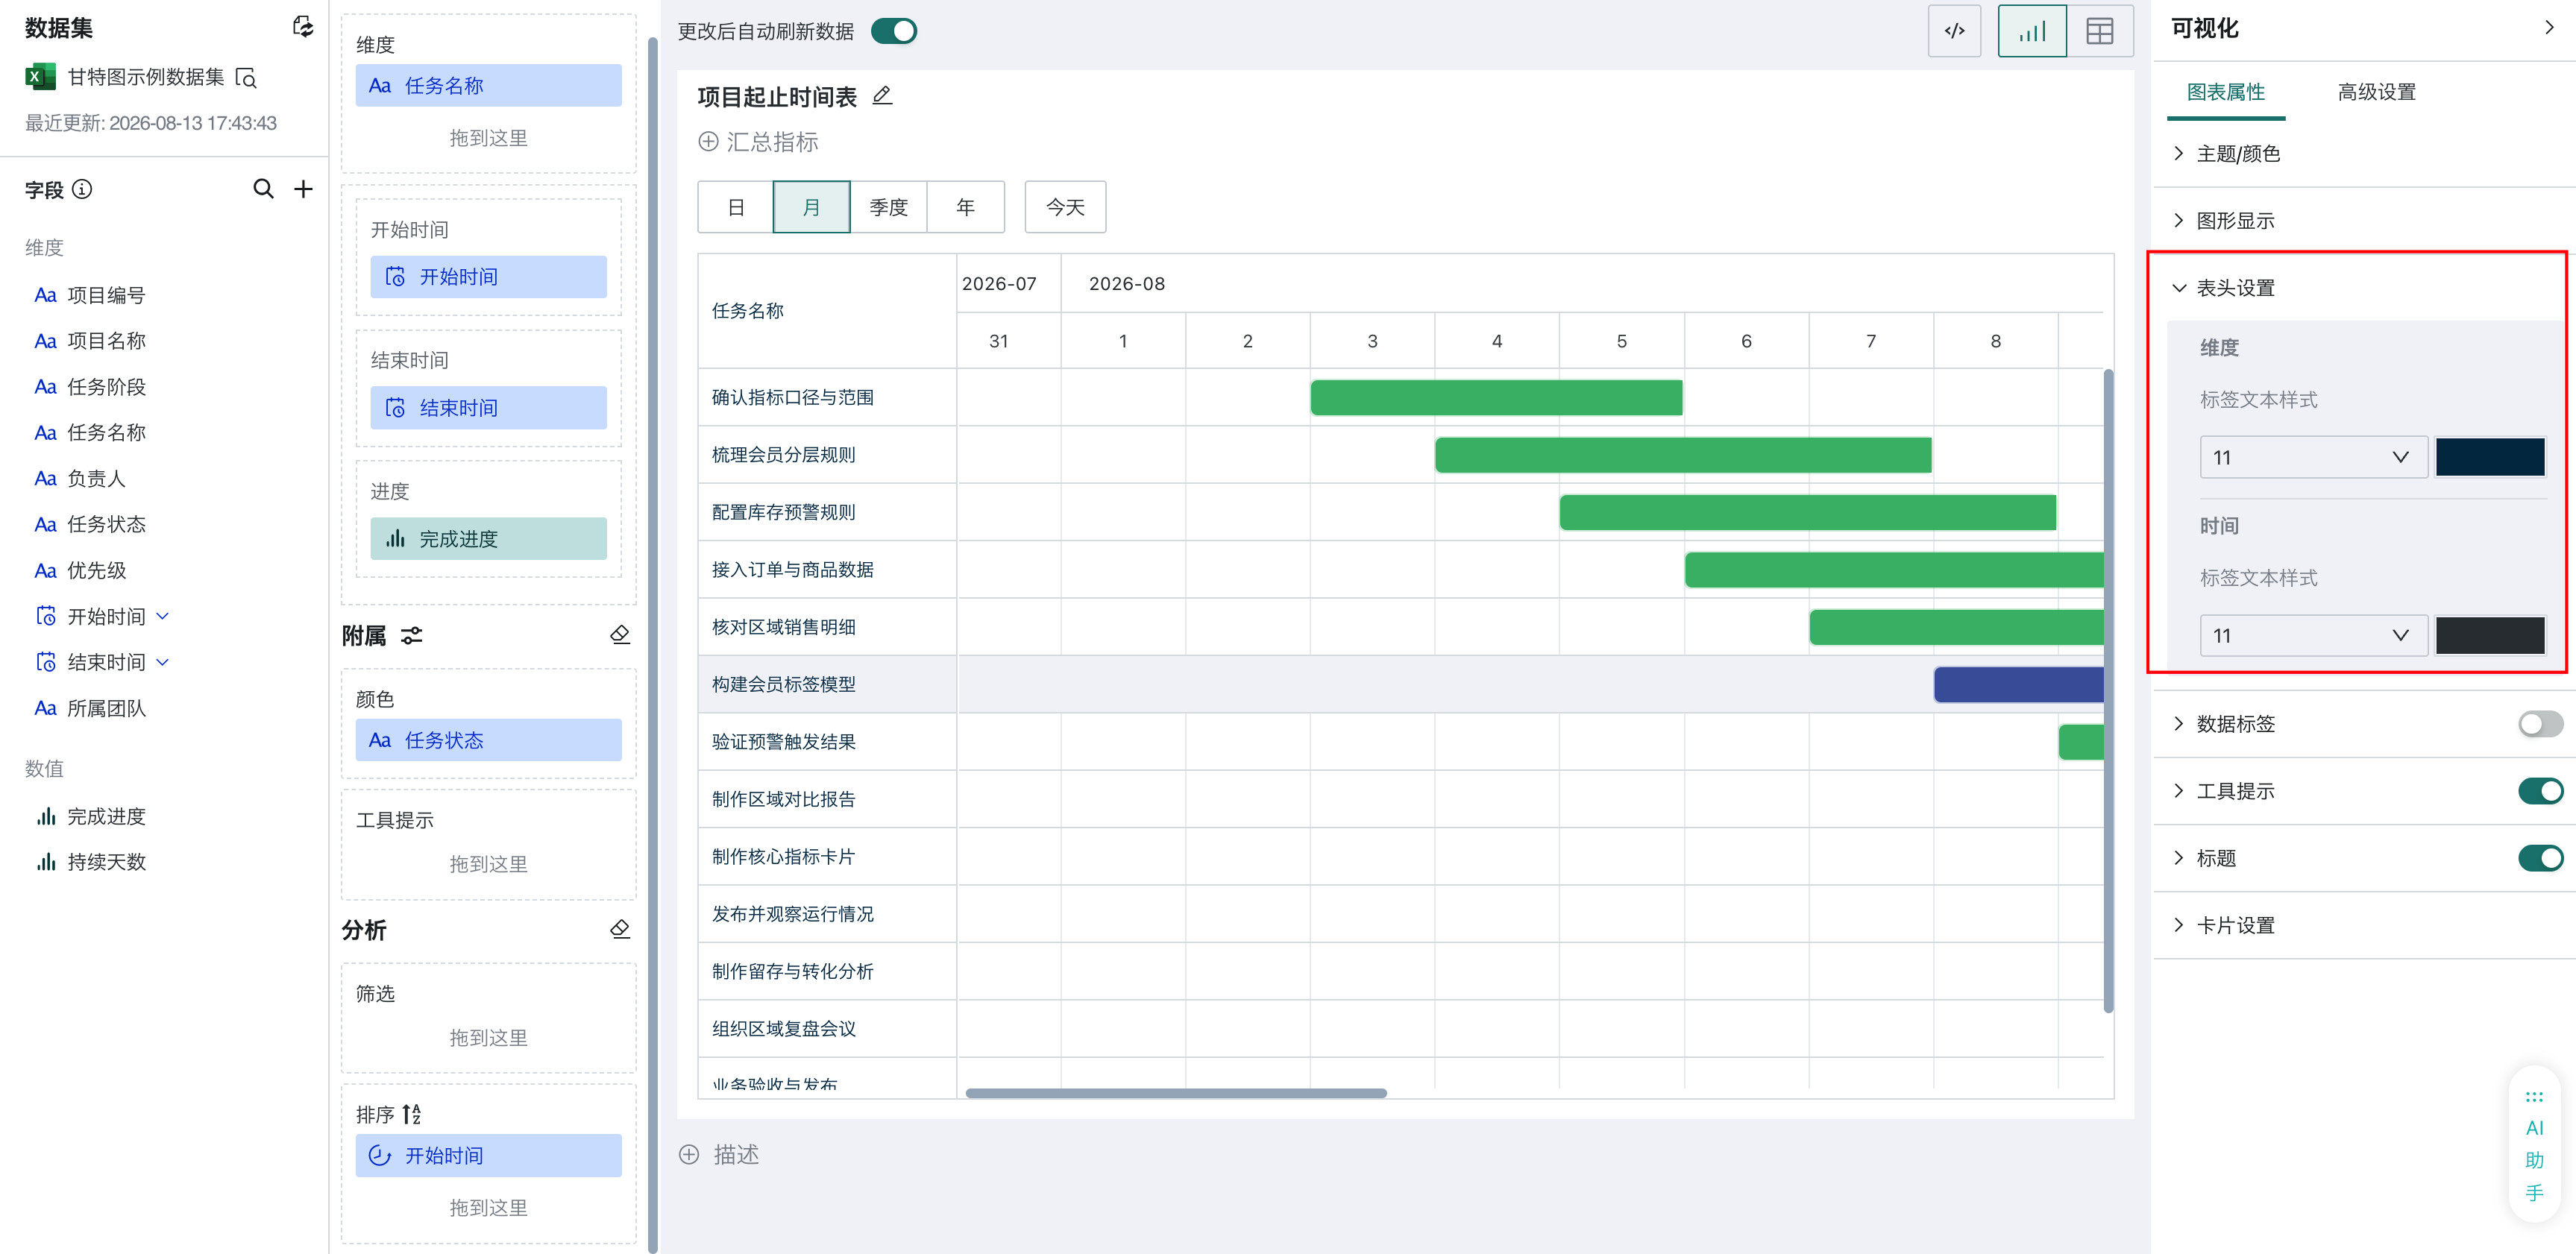Click the Aa icon beside 项目编号
Screen dimensions: 2576x1254
click(45, 295)
